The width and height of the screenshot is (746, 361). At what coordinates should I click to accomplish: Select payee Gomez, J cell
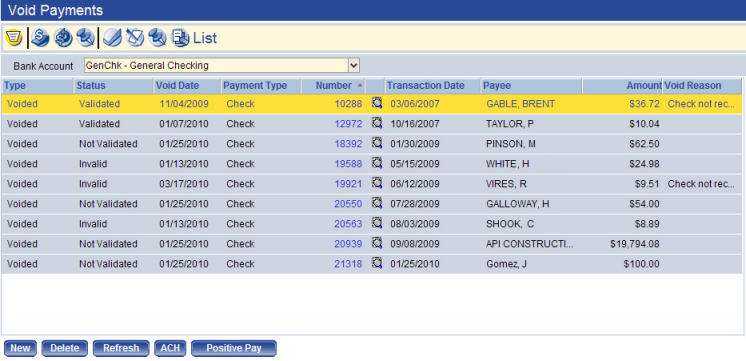(x=506, y=263)
